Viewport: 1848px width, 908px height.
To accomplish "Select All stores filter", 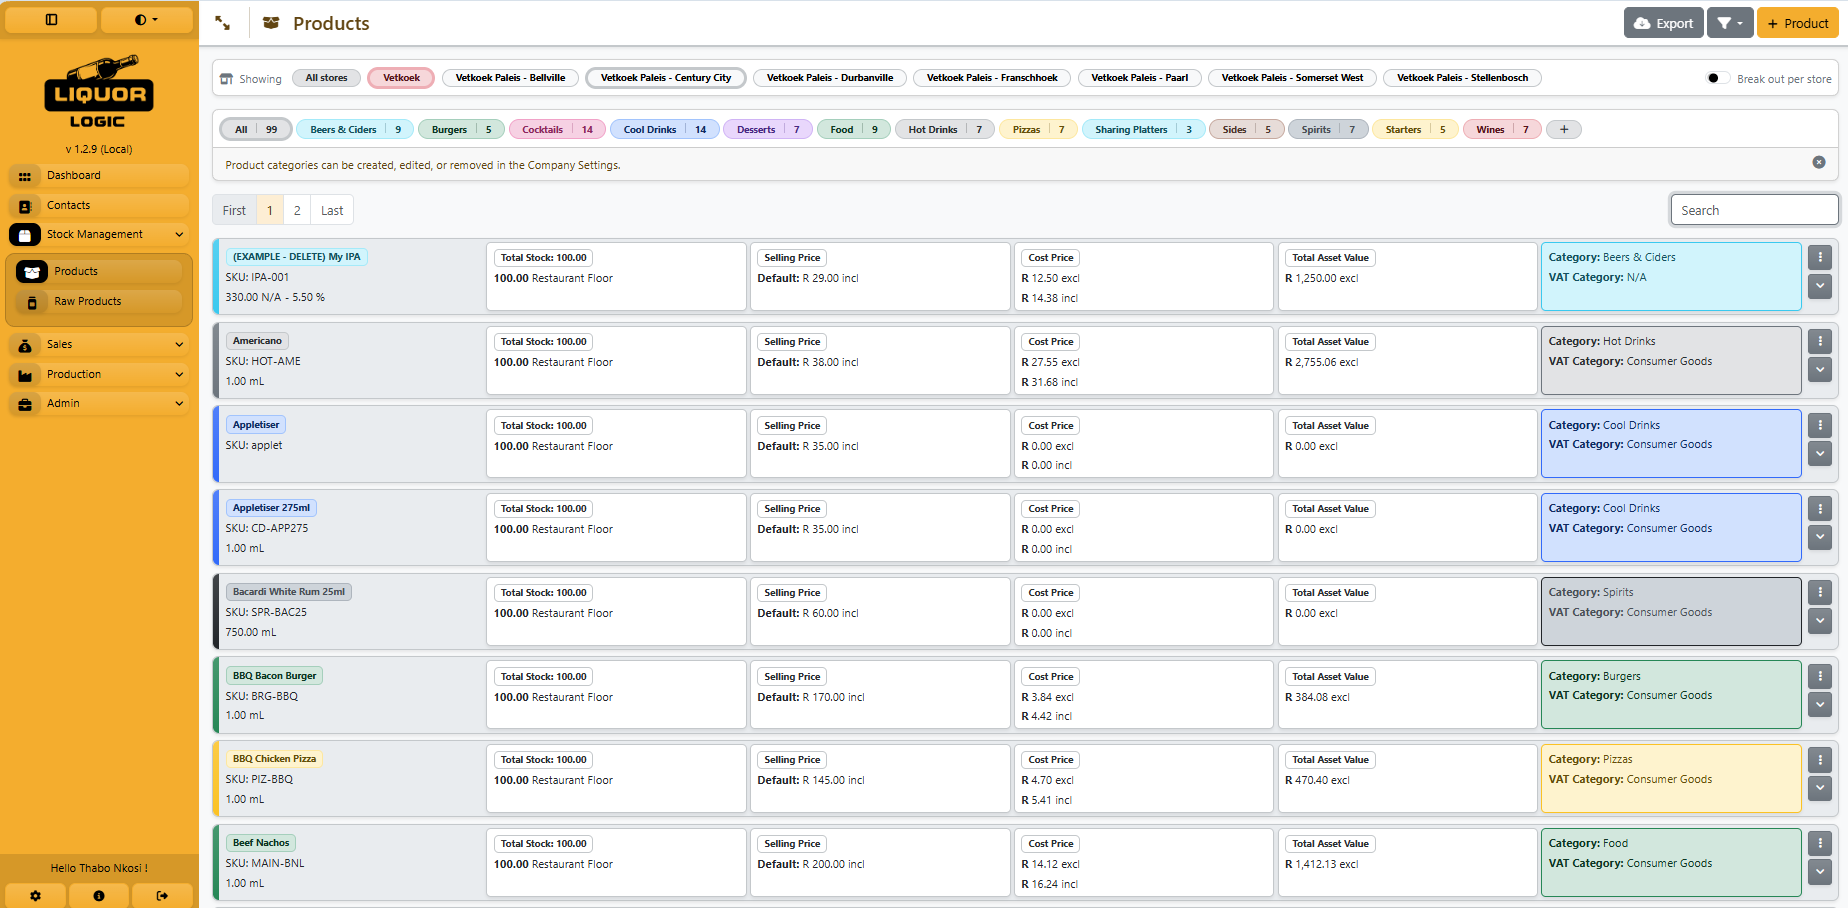I will point(326,78).
